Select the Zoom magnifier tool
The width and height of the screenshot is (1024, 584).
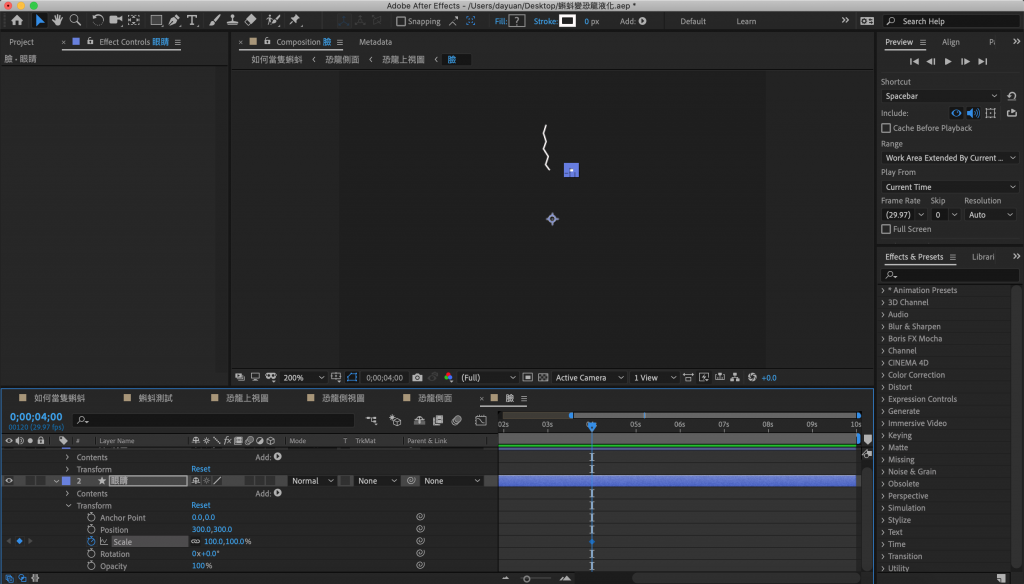[75, 20]
